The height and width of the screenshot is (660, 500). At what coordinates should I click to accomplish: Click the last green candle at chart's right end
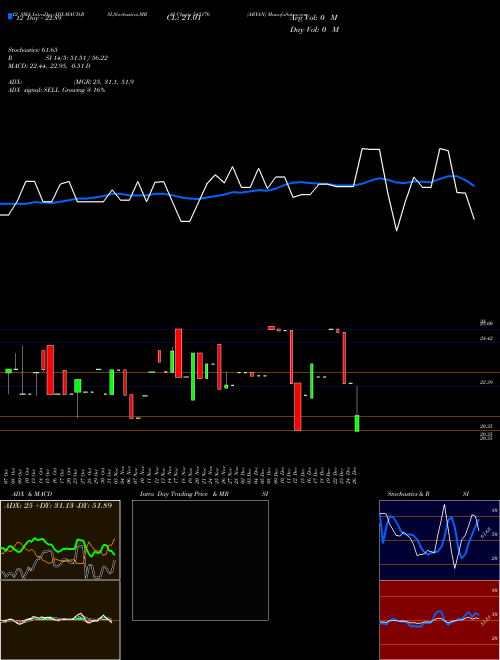357,423
